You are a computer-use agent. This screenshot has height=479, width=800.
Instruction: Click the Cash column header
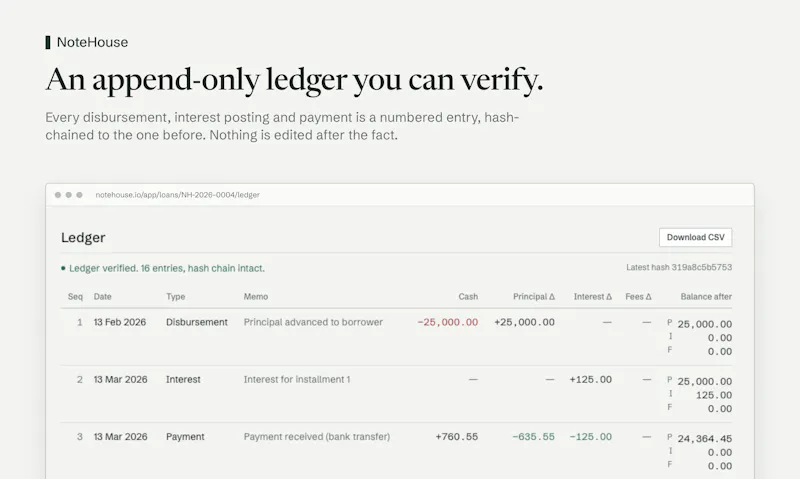coord(468,296)
